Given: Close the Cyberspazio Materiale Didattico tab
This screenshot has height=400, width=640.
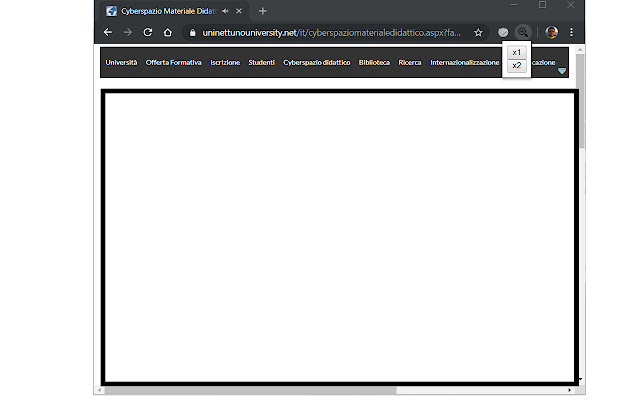Looking at the screenshot, I should click(240, 11).
